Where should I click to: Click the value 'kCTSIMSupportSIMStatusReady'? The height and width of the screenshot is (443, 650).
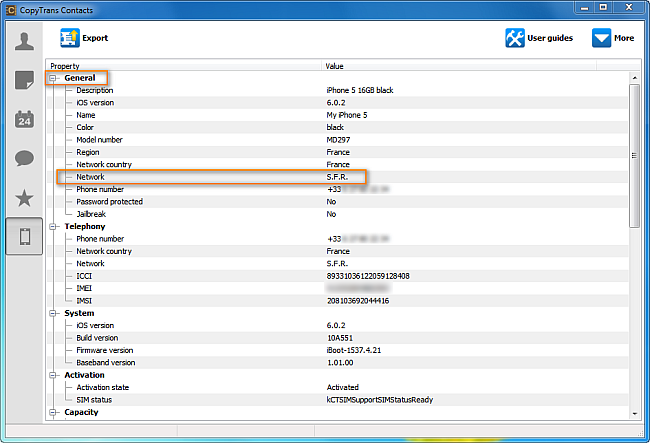coord(380,400)
